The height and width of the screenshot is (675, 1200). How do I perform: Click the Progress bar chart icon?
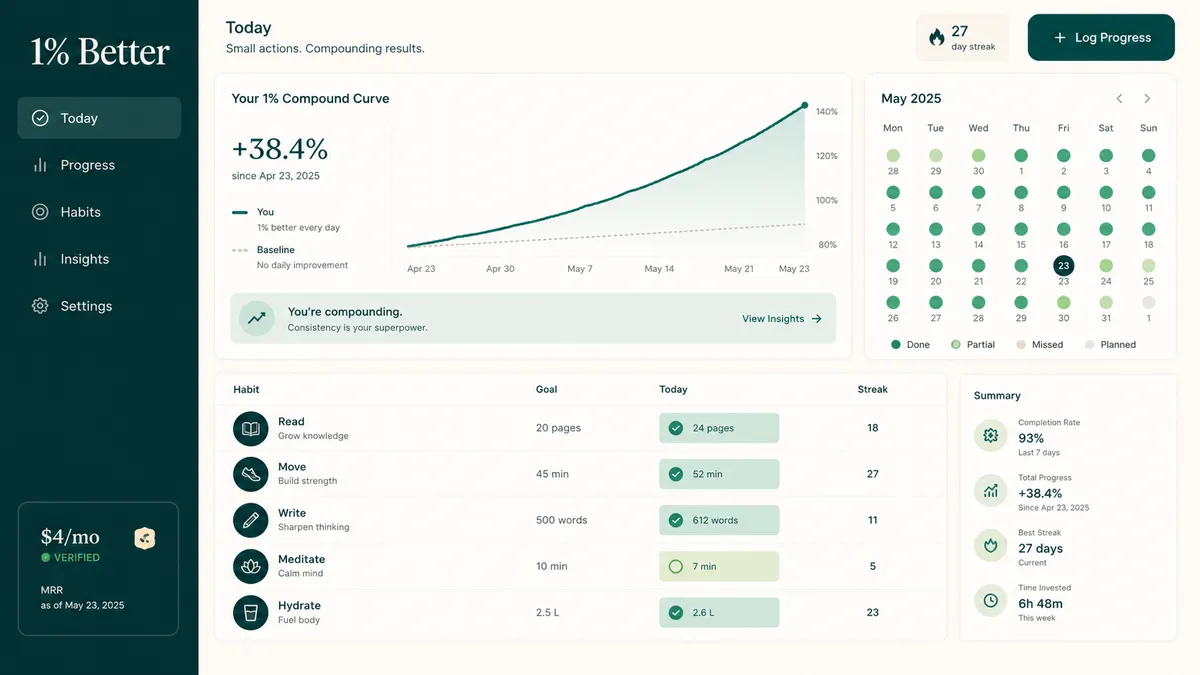point(40,165)
